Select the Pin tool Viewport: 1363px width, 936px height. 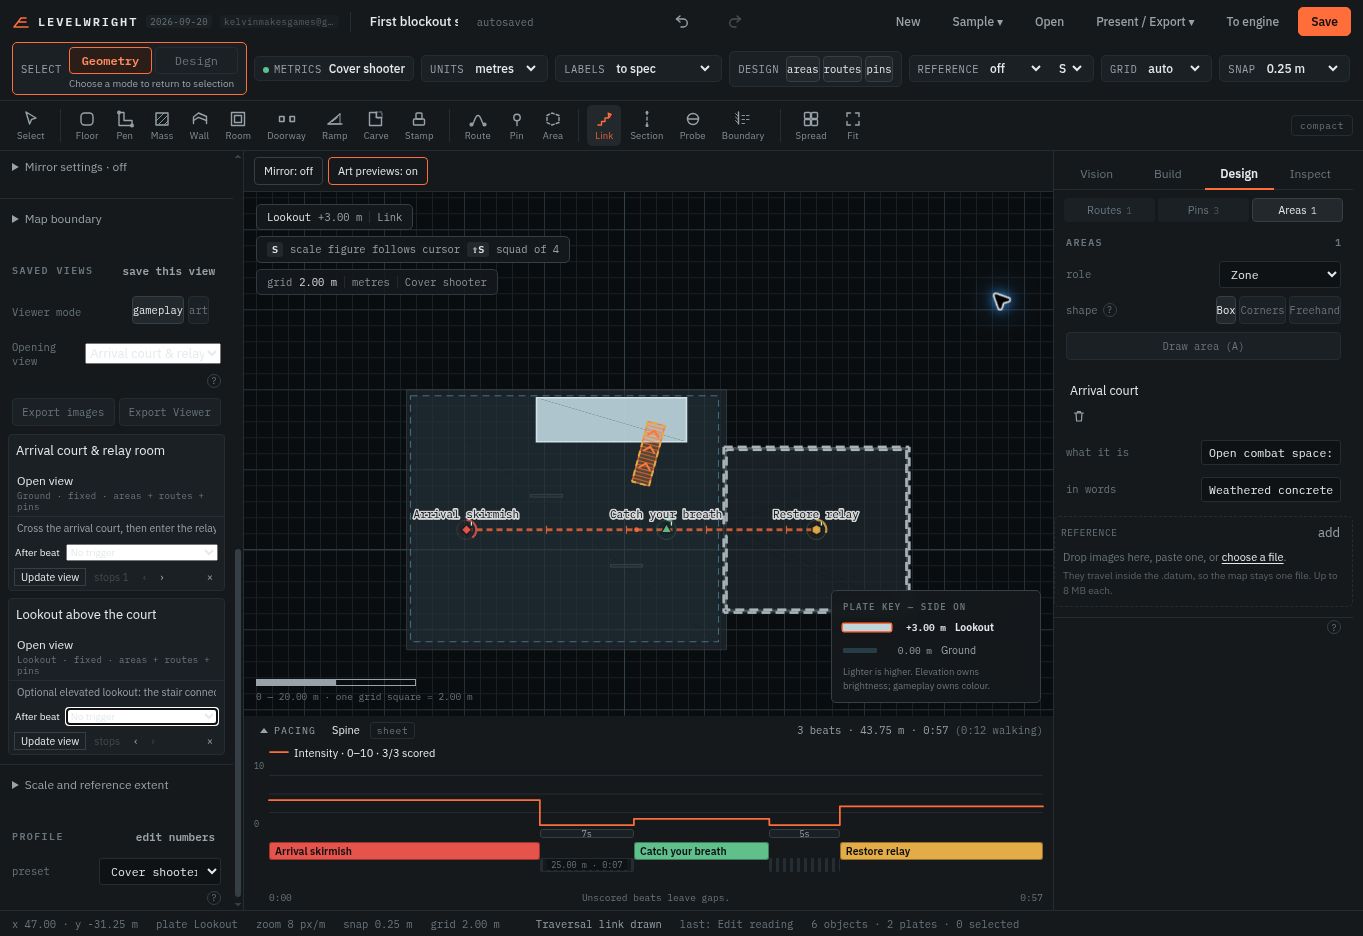[516, 126]
